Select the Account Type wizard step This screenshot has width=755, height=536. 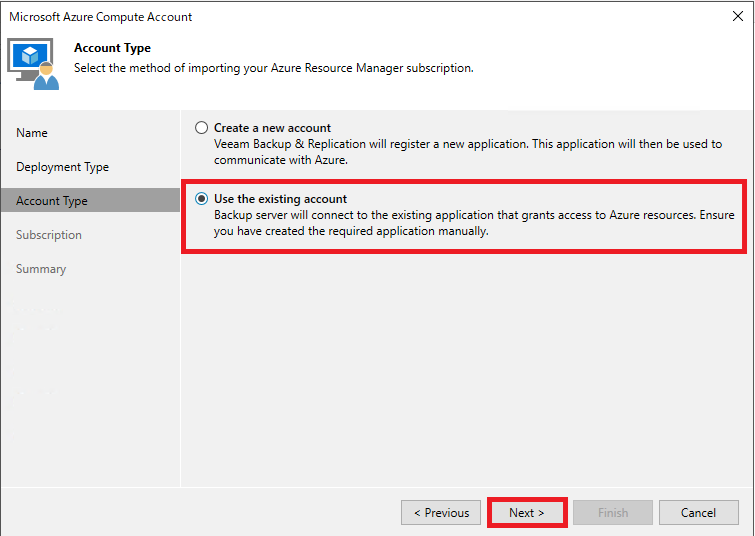[x=91, y=200]
